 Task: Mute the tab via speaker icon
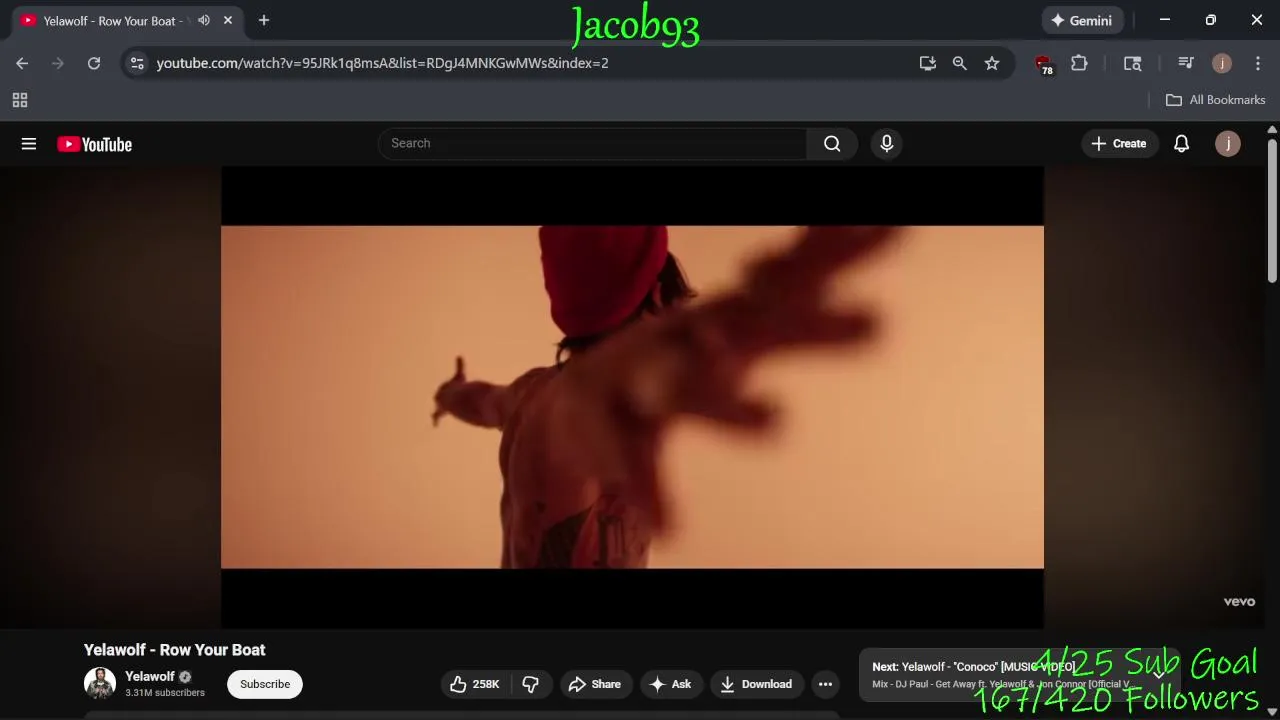click(x=204, y=20)
